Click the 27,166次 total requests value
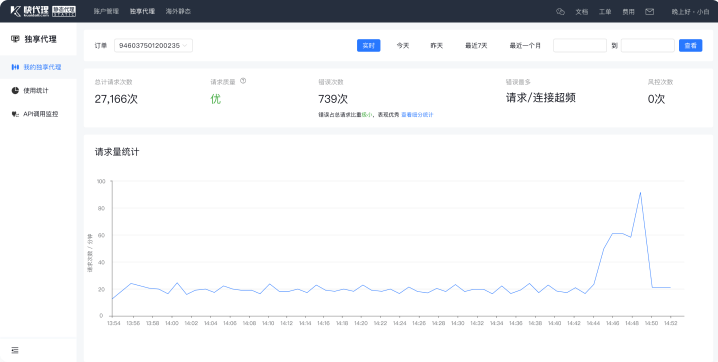Viewport: 718px width, 362px height. pos(116,99)
